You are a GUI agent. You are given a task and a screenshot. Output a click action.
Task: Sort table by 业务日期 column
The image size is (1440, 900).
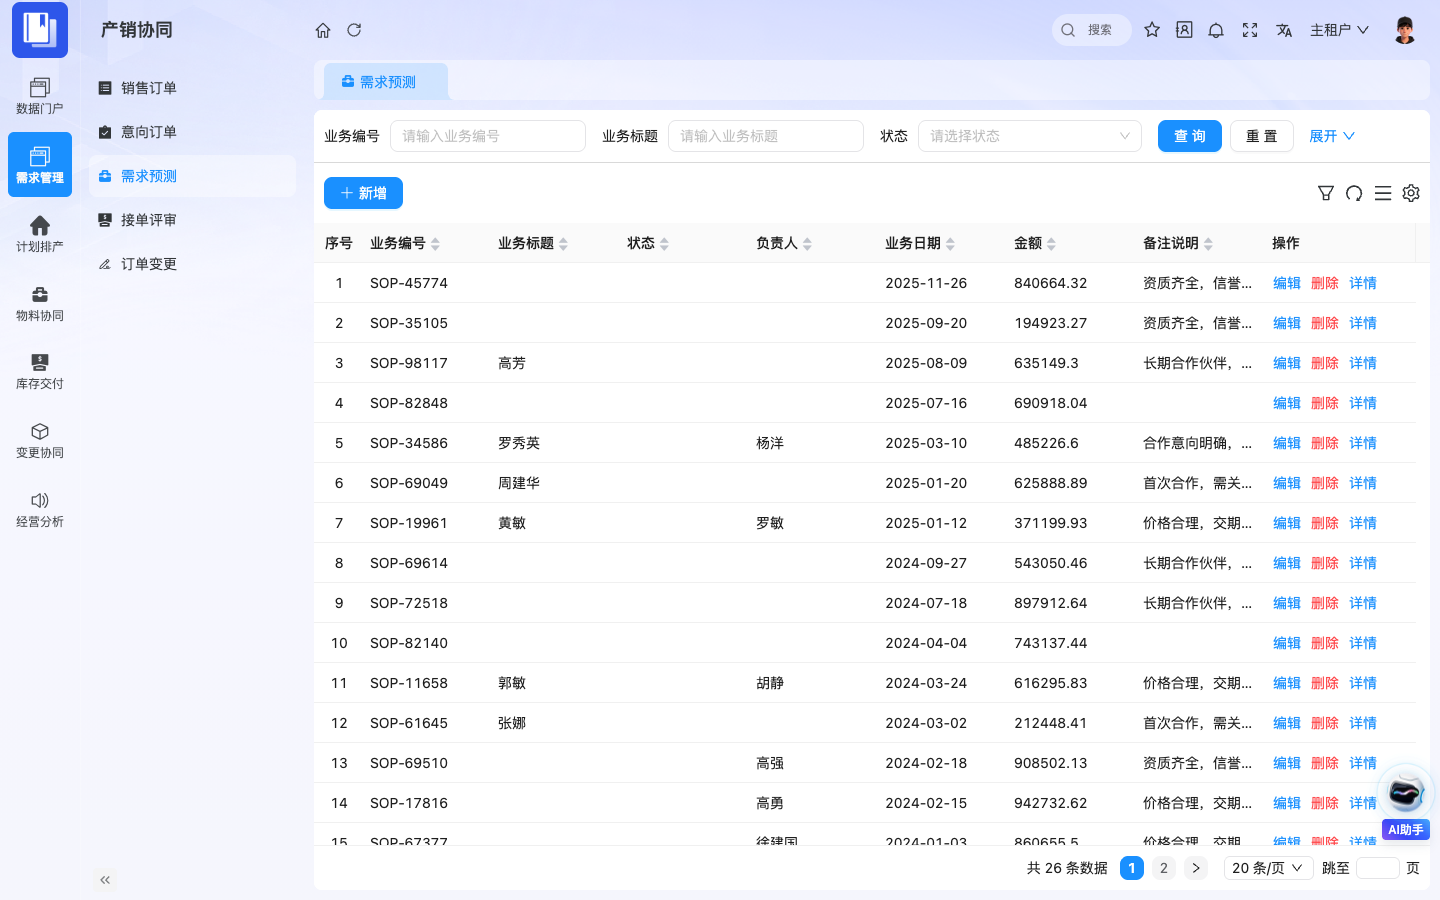[920, 243]
